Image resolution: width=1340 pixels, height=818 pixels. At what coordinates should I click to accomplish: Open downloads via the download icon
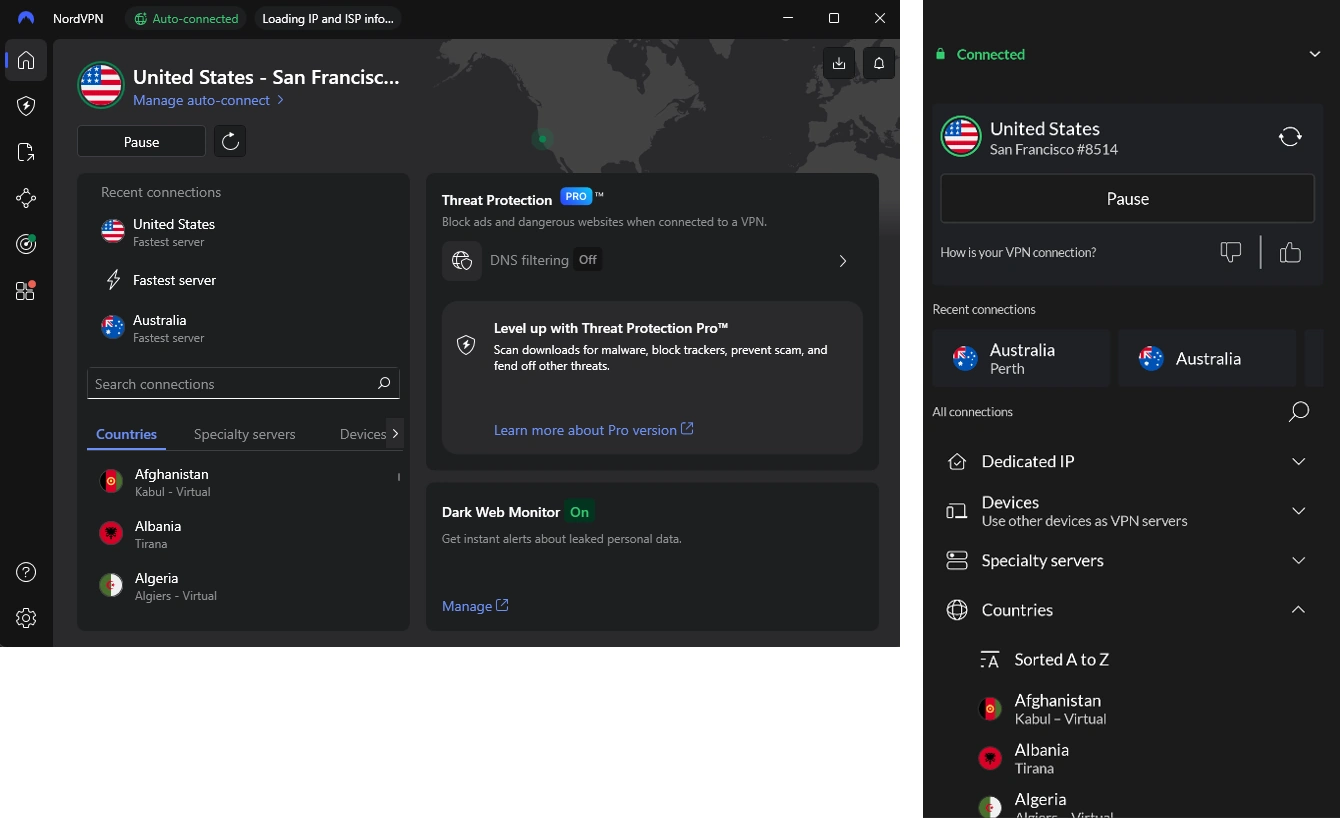(x=839, y=62)
